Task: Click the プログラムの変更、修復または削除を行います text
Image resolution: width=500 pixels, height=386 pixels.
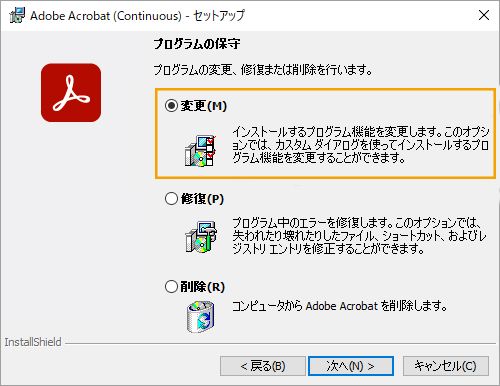Action: 263,70
